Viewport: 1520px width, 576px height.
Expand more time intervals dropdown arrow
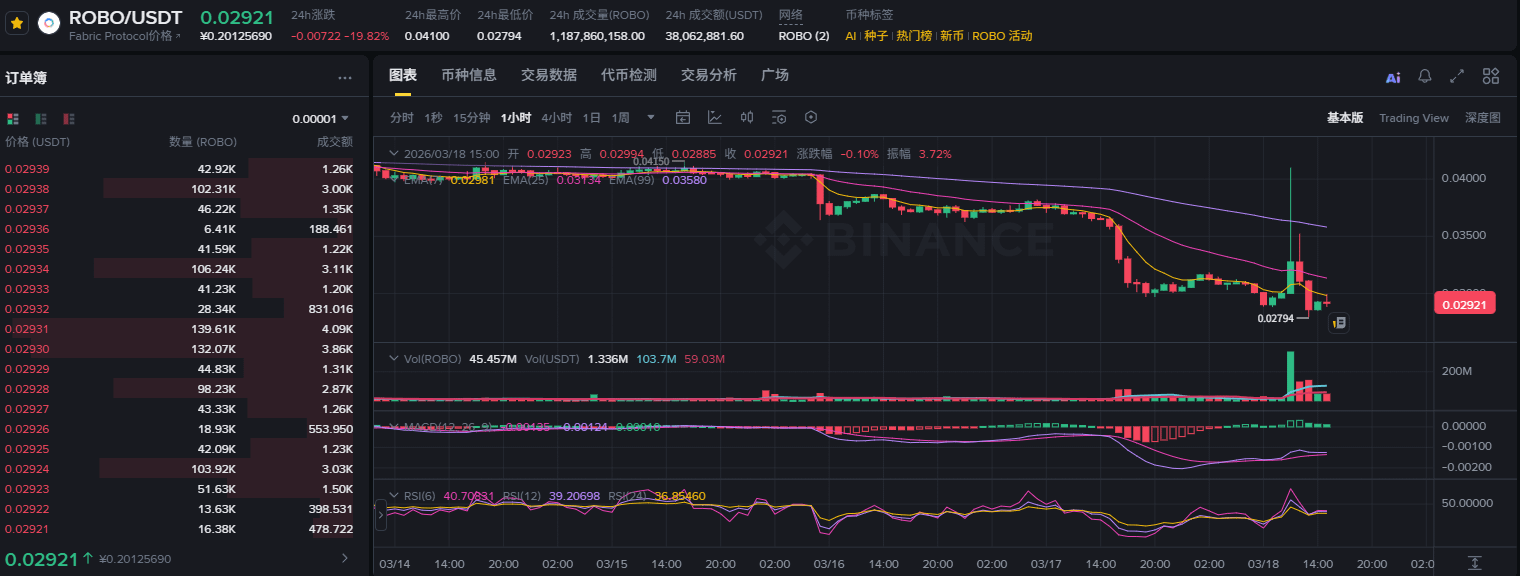[x=651, y=118]
